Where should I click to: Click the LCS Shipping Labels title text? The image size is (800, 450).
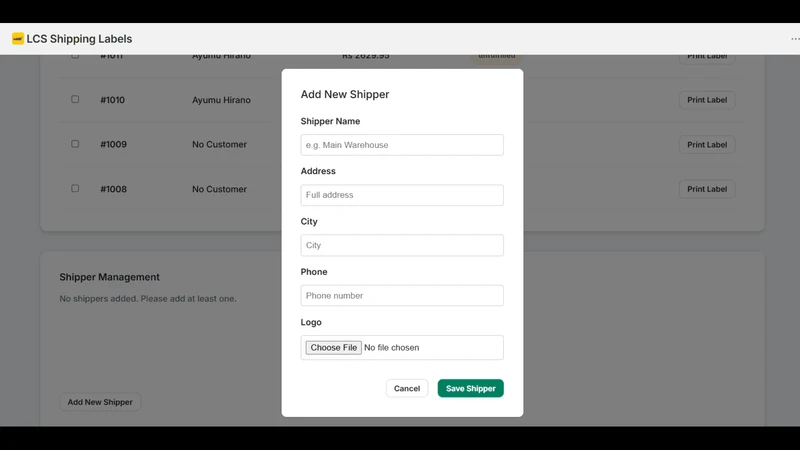pyautogui.click(x=79, y=39)
